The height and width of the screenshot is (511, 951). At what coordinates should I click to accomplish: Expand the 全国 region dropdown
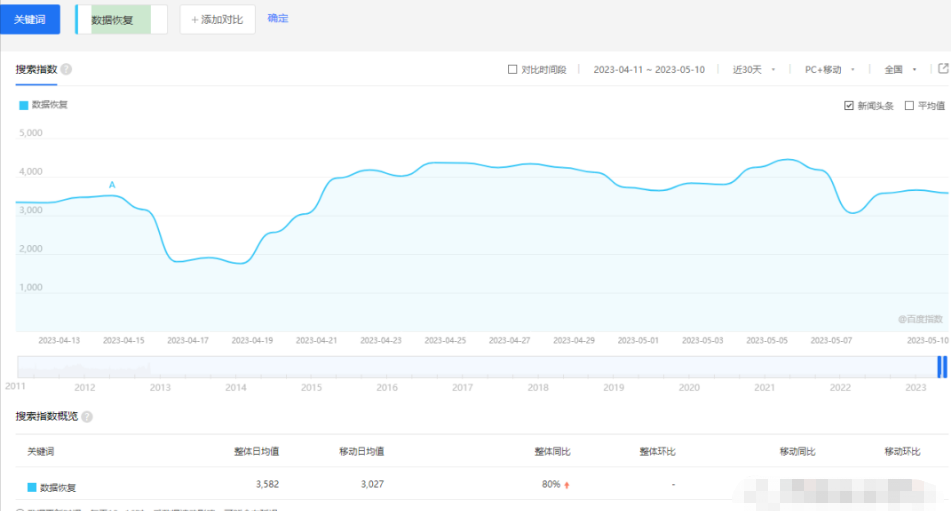[900, 70]
